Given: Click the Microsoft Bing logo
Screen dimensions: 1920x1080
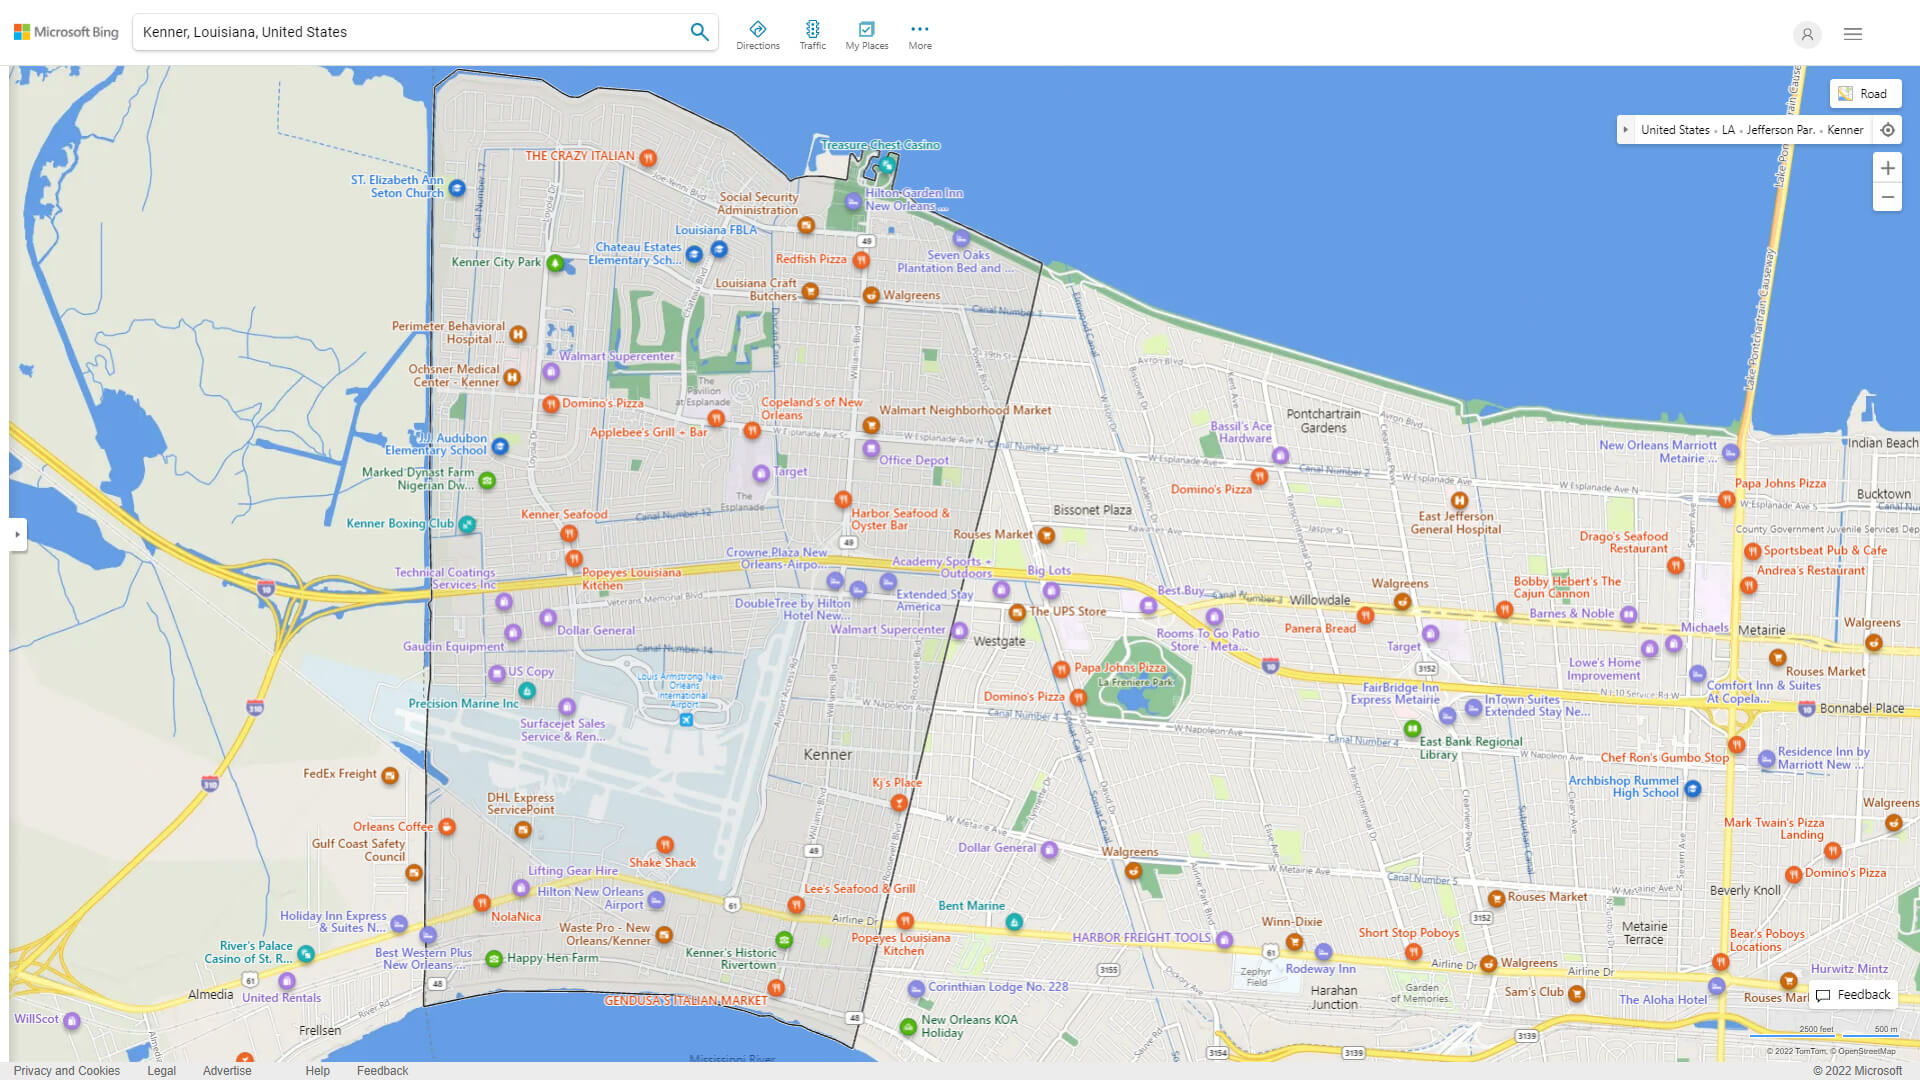Looking at the screenshot, I should tap(66, 32).
